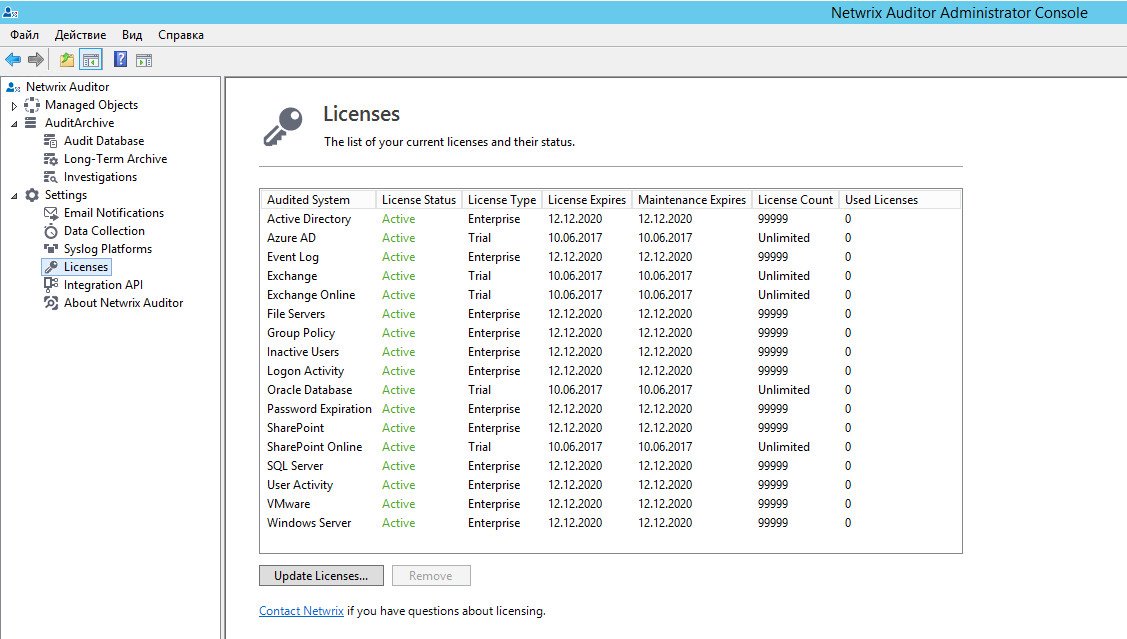The width and height of the screenshot is (1127, 639).
Task: Sort by the License Expires column header
Action: pos(586,200)
